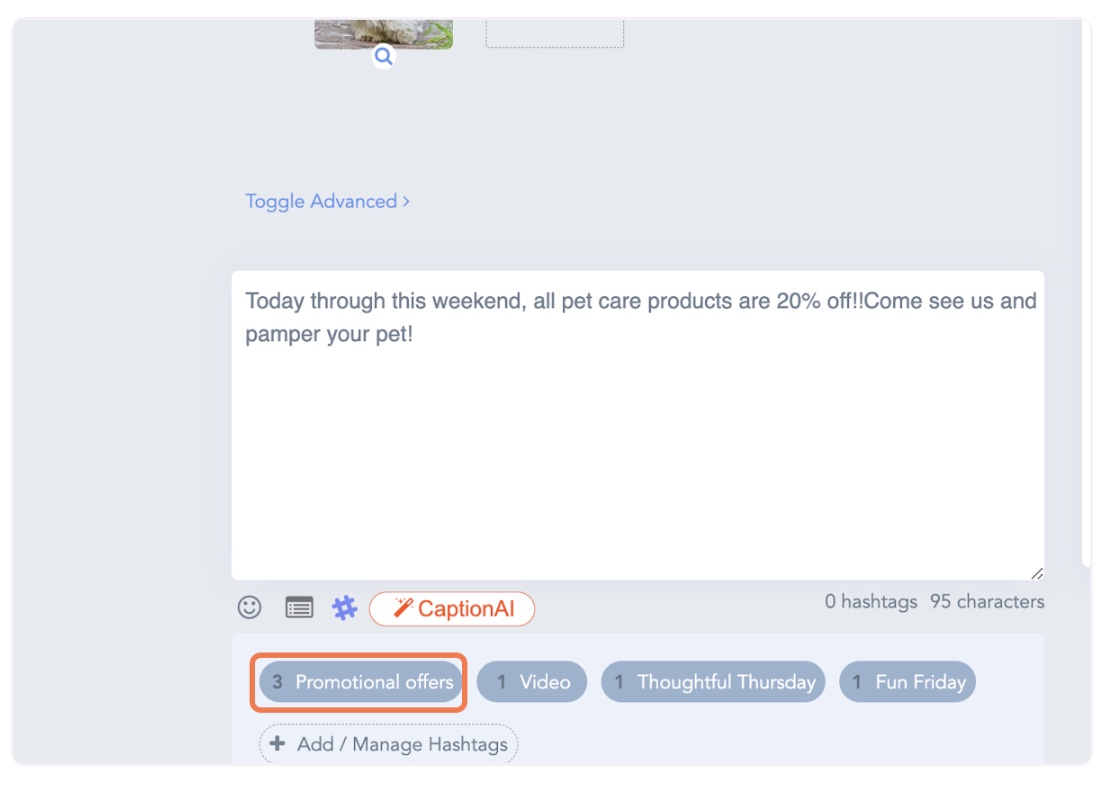This screenshot has width=1112, height=788.
Task: Open Add / Manage Hashtags
Action: click(389, 744)
